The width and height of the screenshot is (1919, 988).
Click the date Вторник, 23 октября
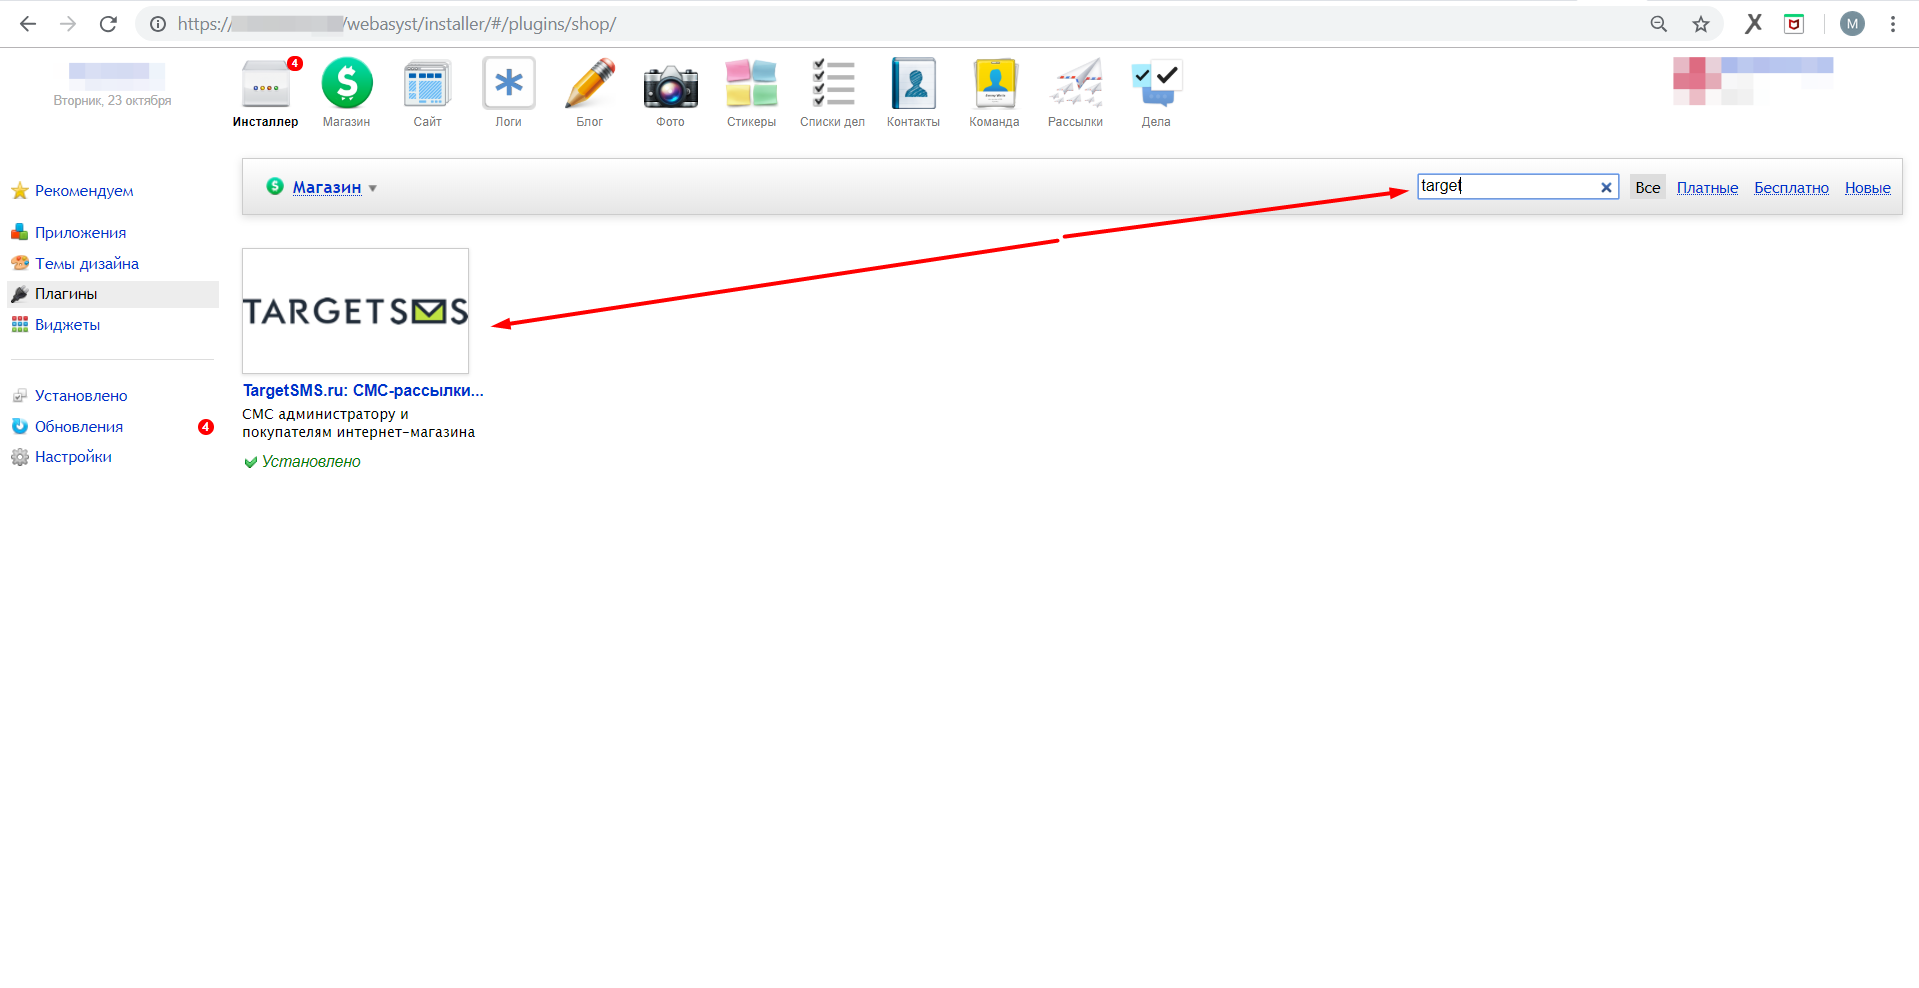[x=112, y=101]
